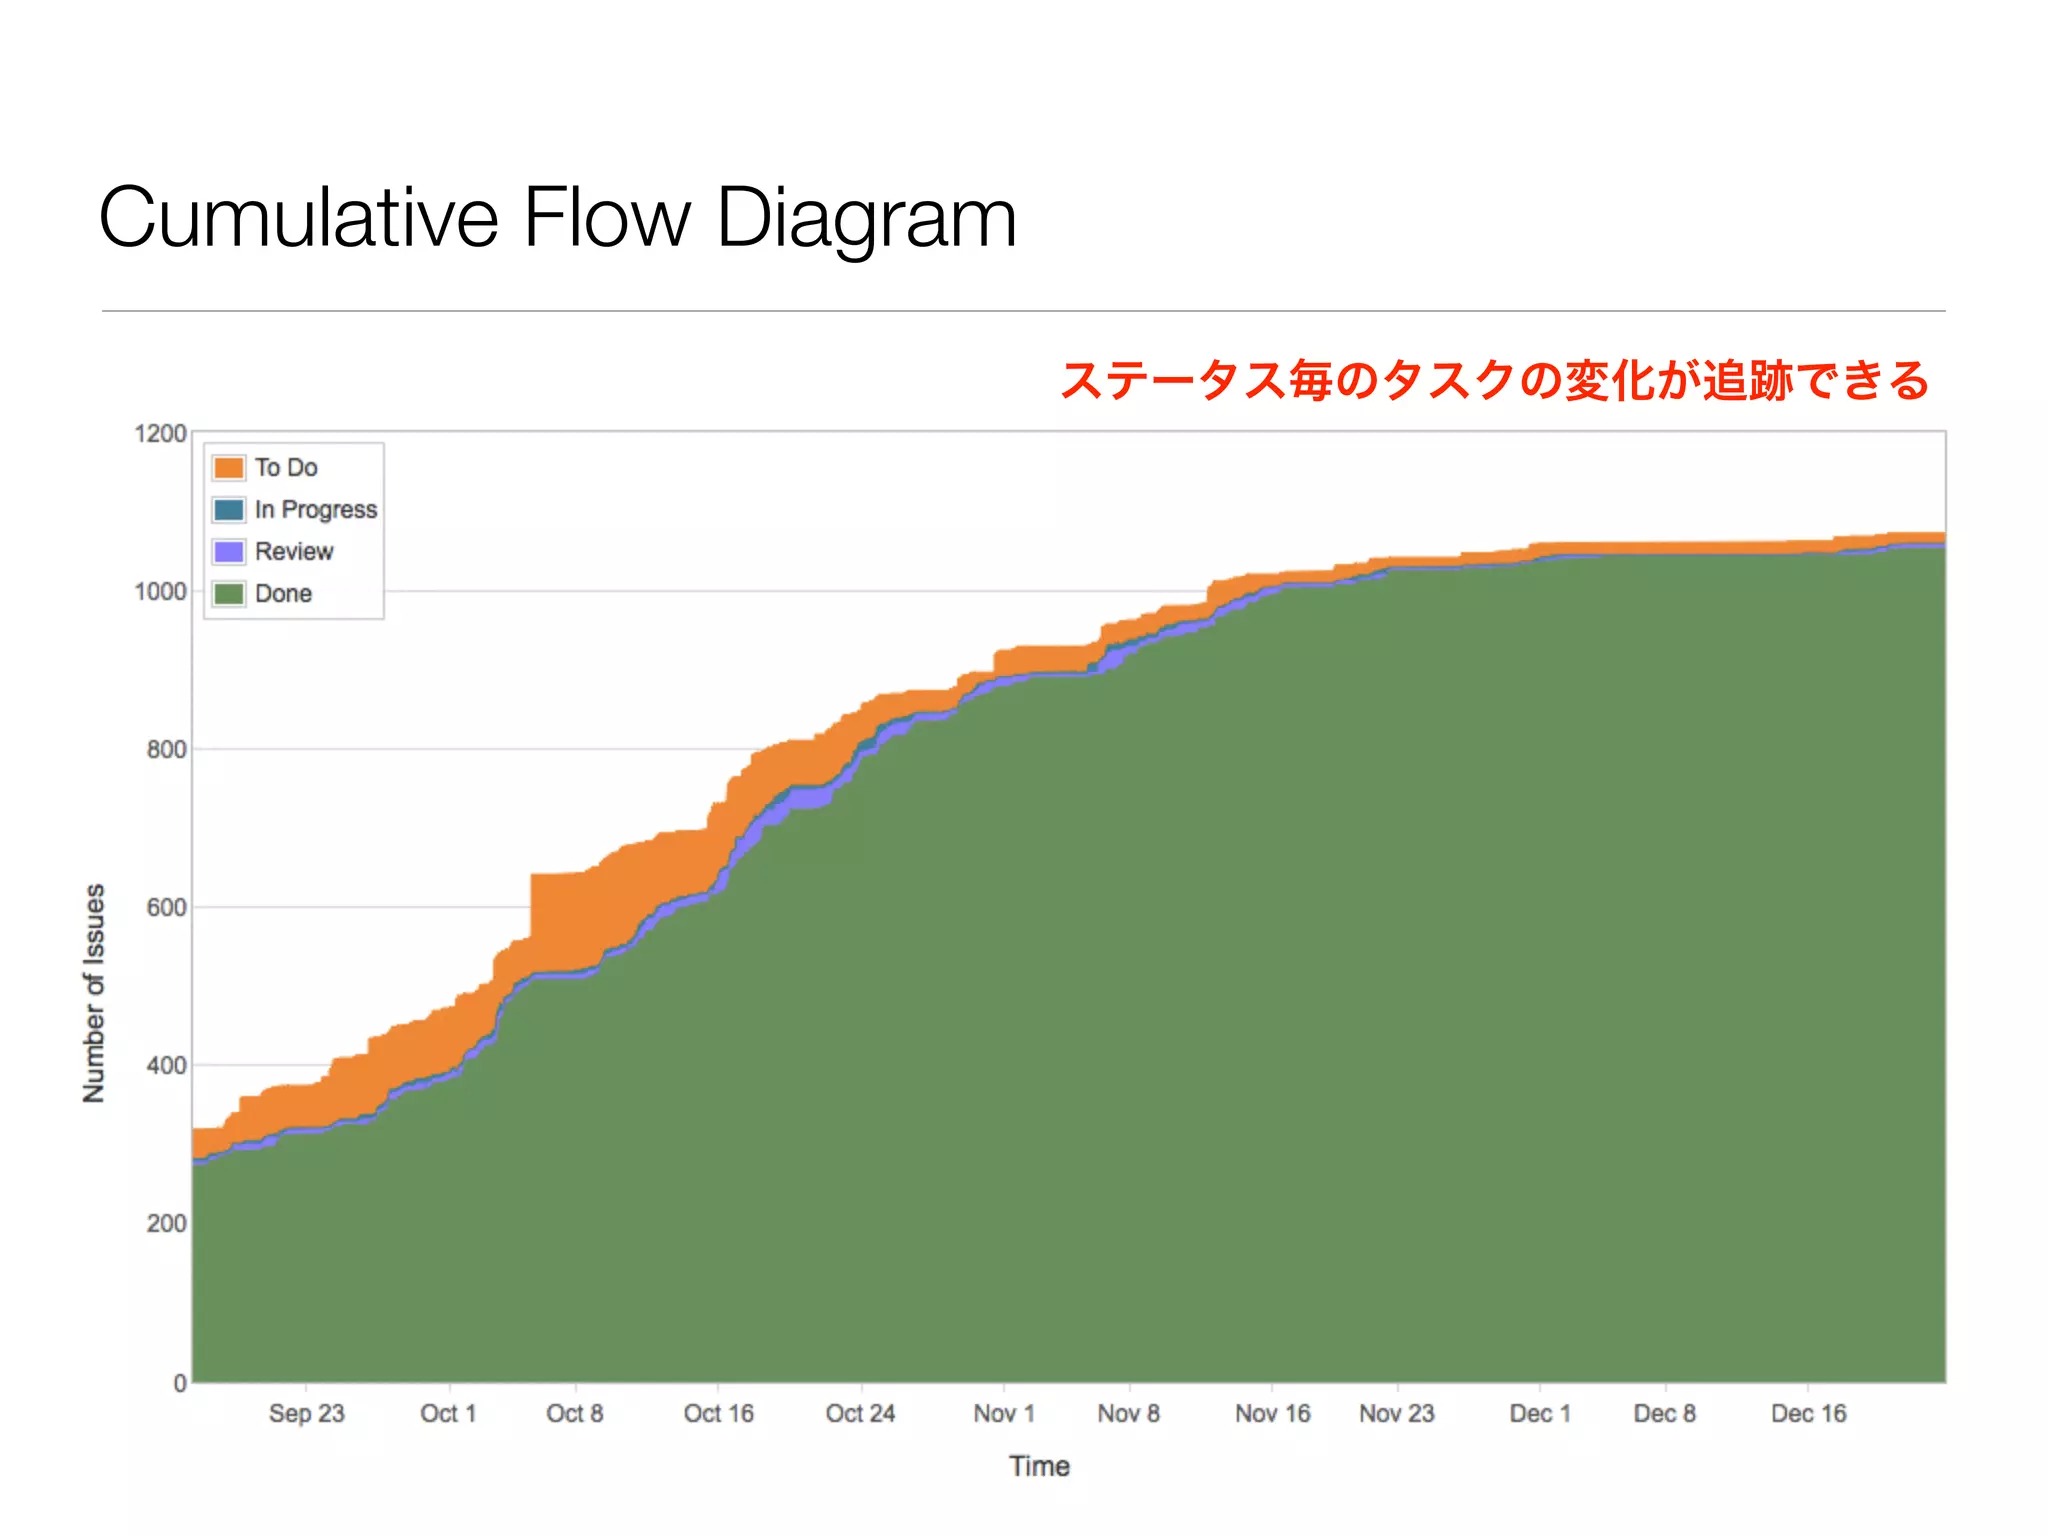Select the 'In Progress' legend label
This screenshot has height=1536, width=2048.
[316, 510]
